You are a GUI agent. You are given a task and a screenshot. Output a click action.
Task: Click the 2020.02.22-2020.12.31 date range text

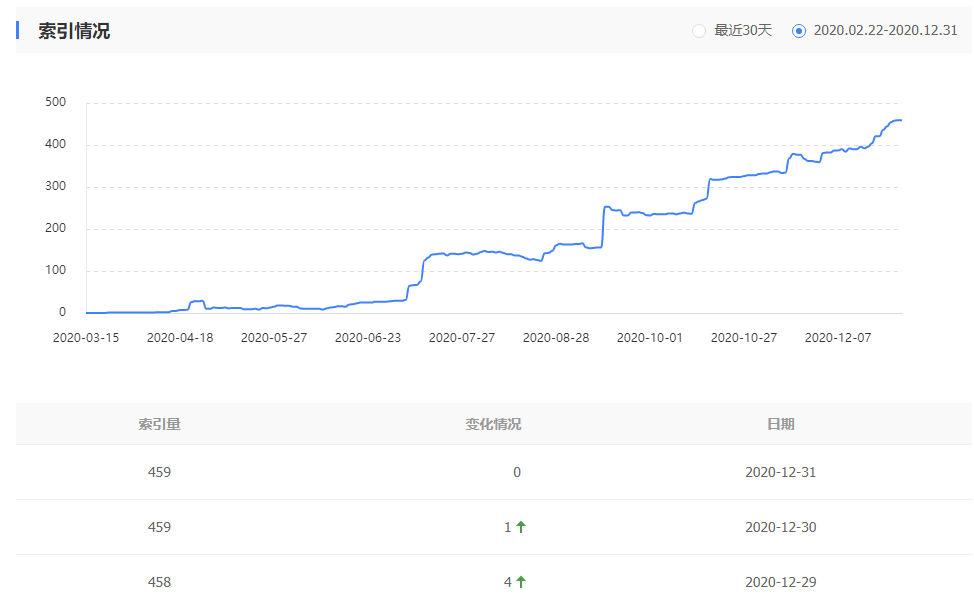pyautogui.click(x=886, y=30)
